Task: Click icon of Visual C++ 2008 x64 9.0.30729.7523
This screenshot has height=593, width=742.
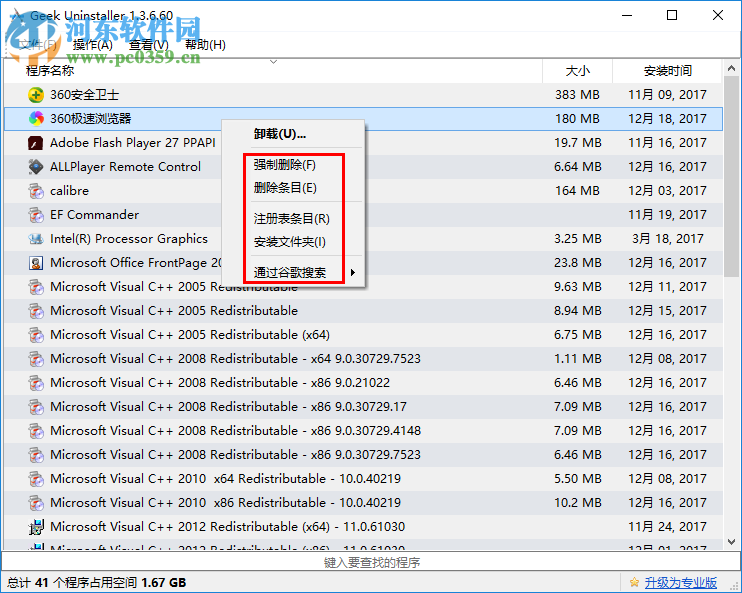Action: pyautogui.click(x=36, y=359)
